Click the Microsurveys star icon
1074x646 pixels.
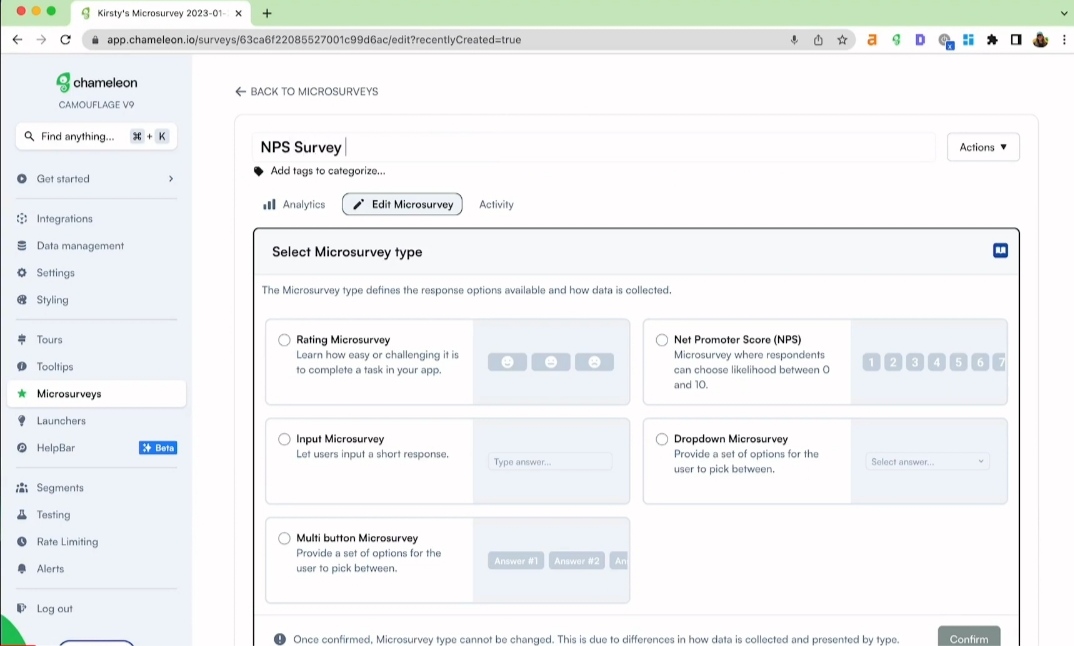pos(22,393)
